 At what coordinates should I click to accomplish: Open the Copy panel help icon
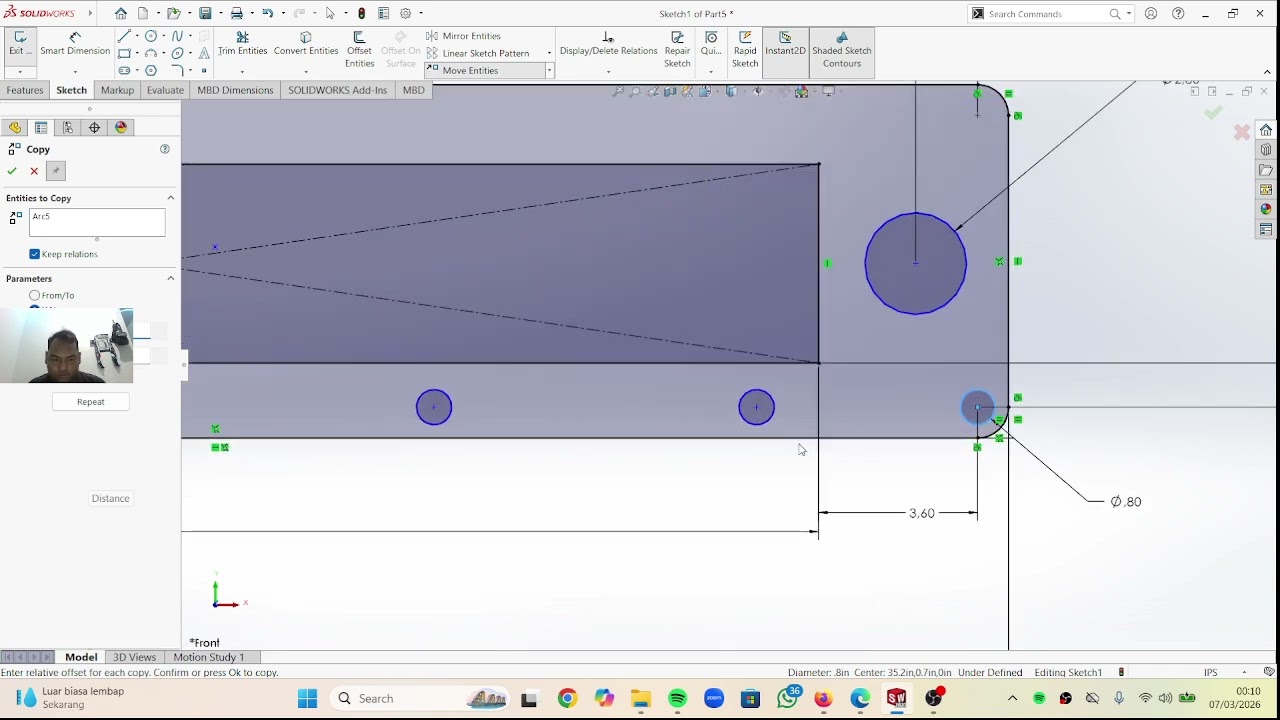(x=165, y=149)
